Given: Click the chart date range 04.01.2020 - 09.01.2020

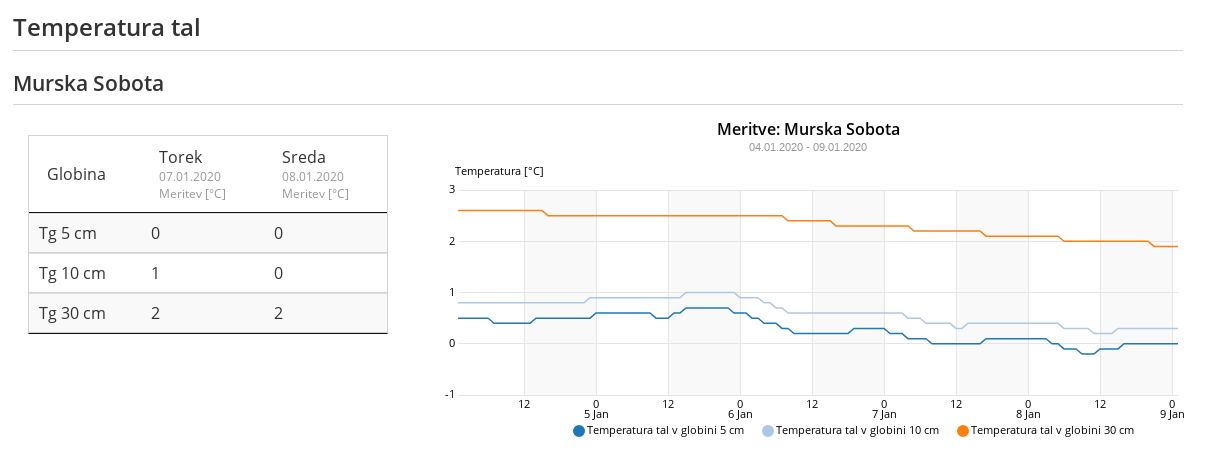Looking at the screenshot, I should (x=808, y=147).
